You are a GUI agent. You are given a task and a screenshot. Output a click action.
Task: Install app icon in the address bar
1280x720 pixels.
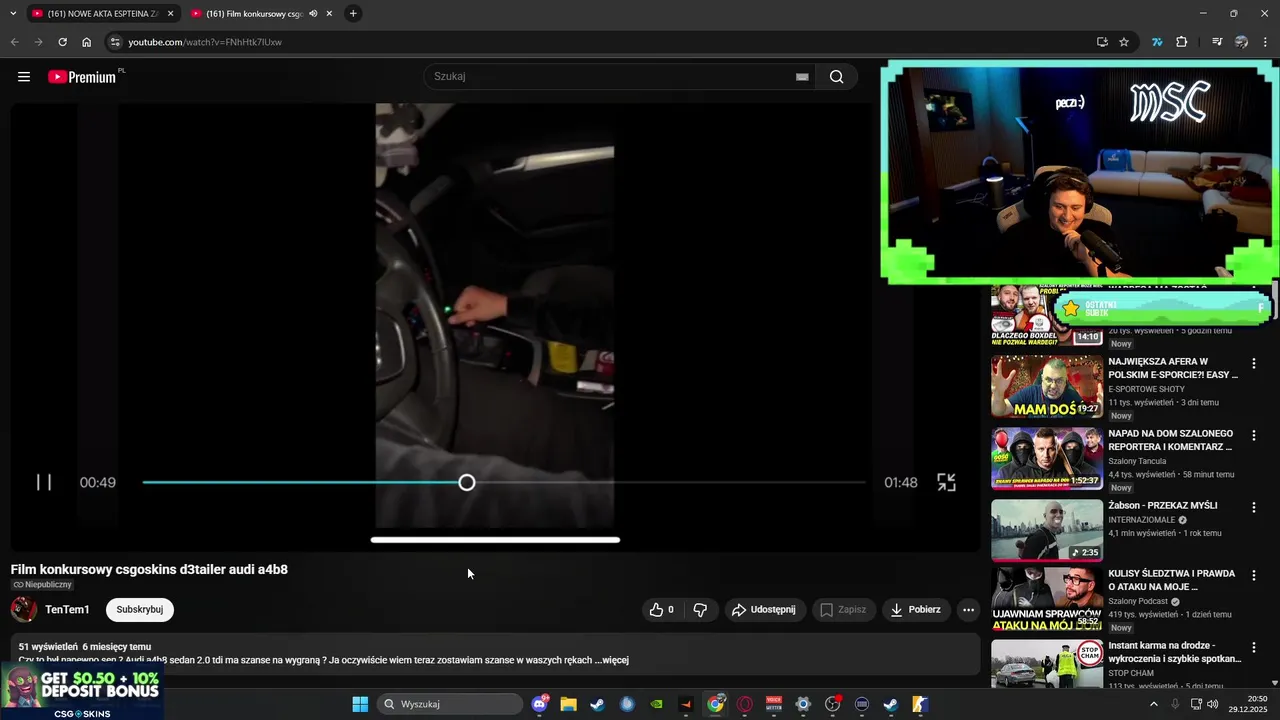(1102, 42)
